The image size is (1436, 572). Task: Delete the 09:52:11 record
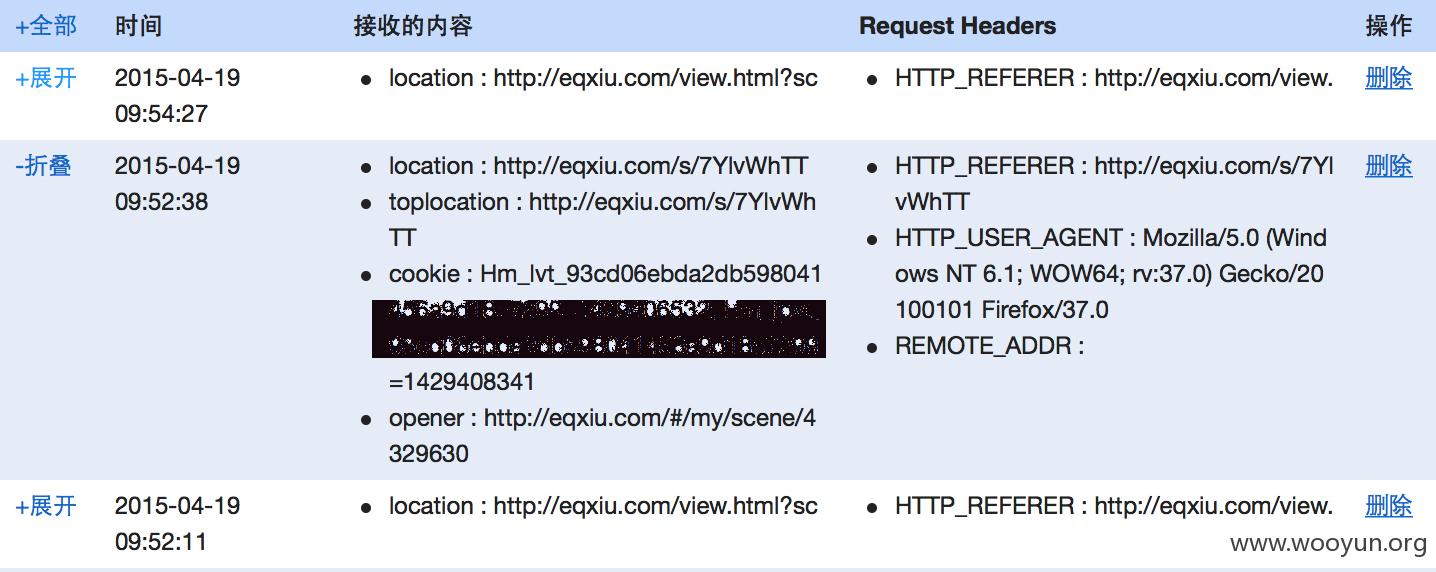(x=1389, y=506)
